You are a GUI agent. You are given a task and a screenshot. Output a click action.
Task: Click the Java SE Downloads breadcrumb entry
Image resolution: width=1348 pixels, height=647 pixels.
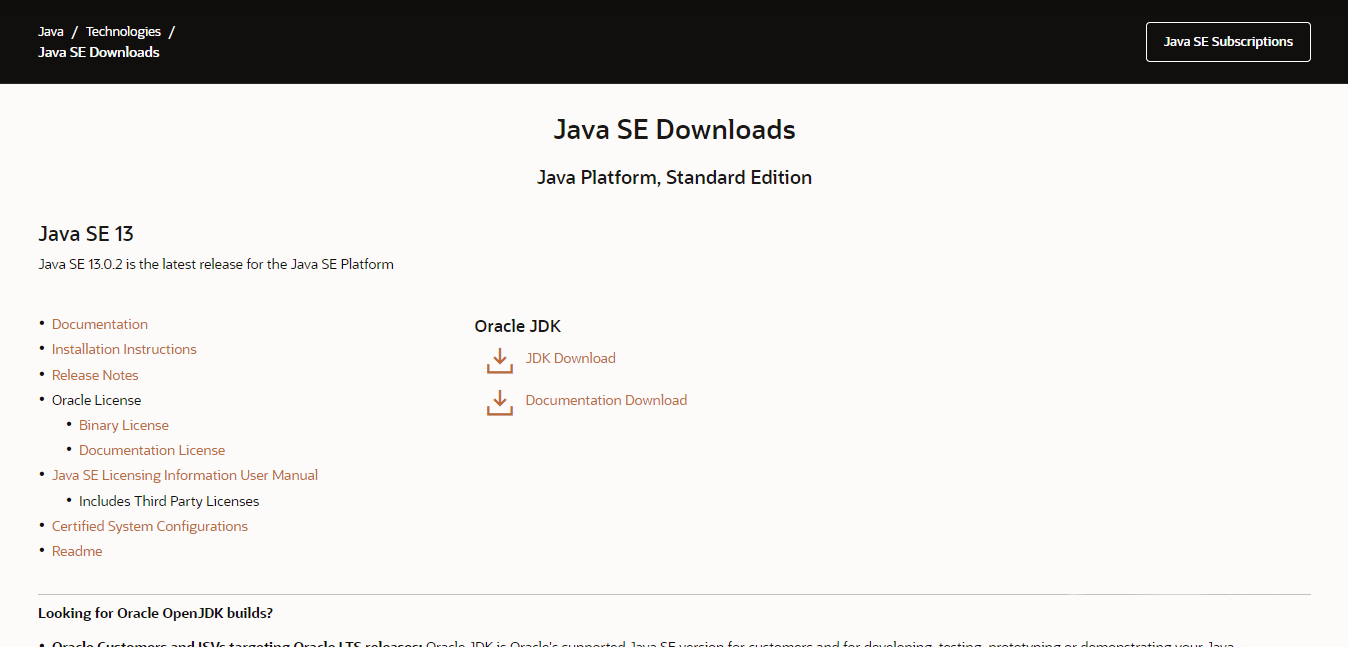click(98, 52)
